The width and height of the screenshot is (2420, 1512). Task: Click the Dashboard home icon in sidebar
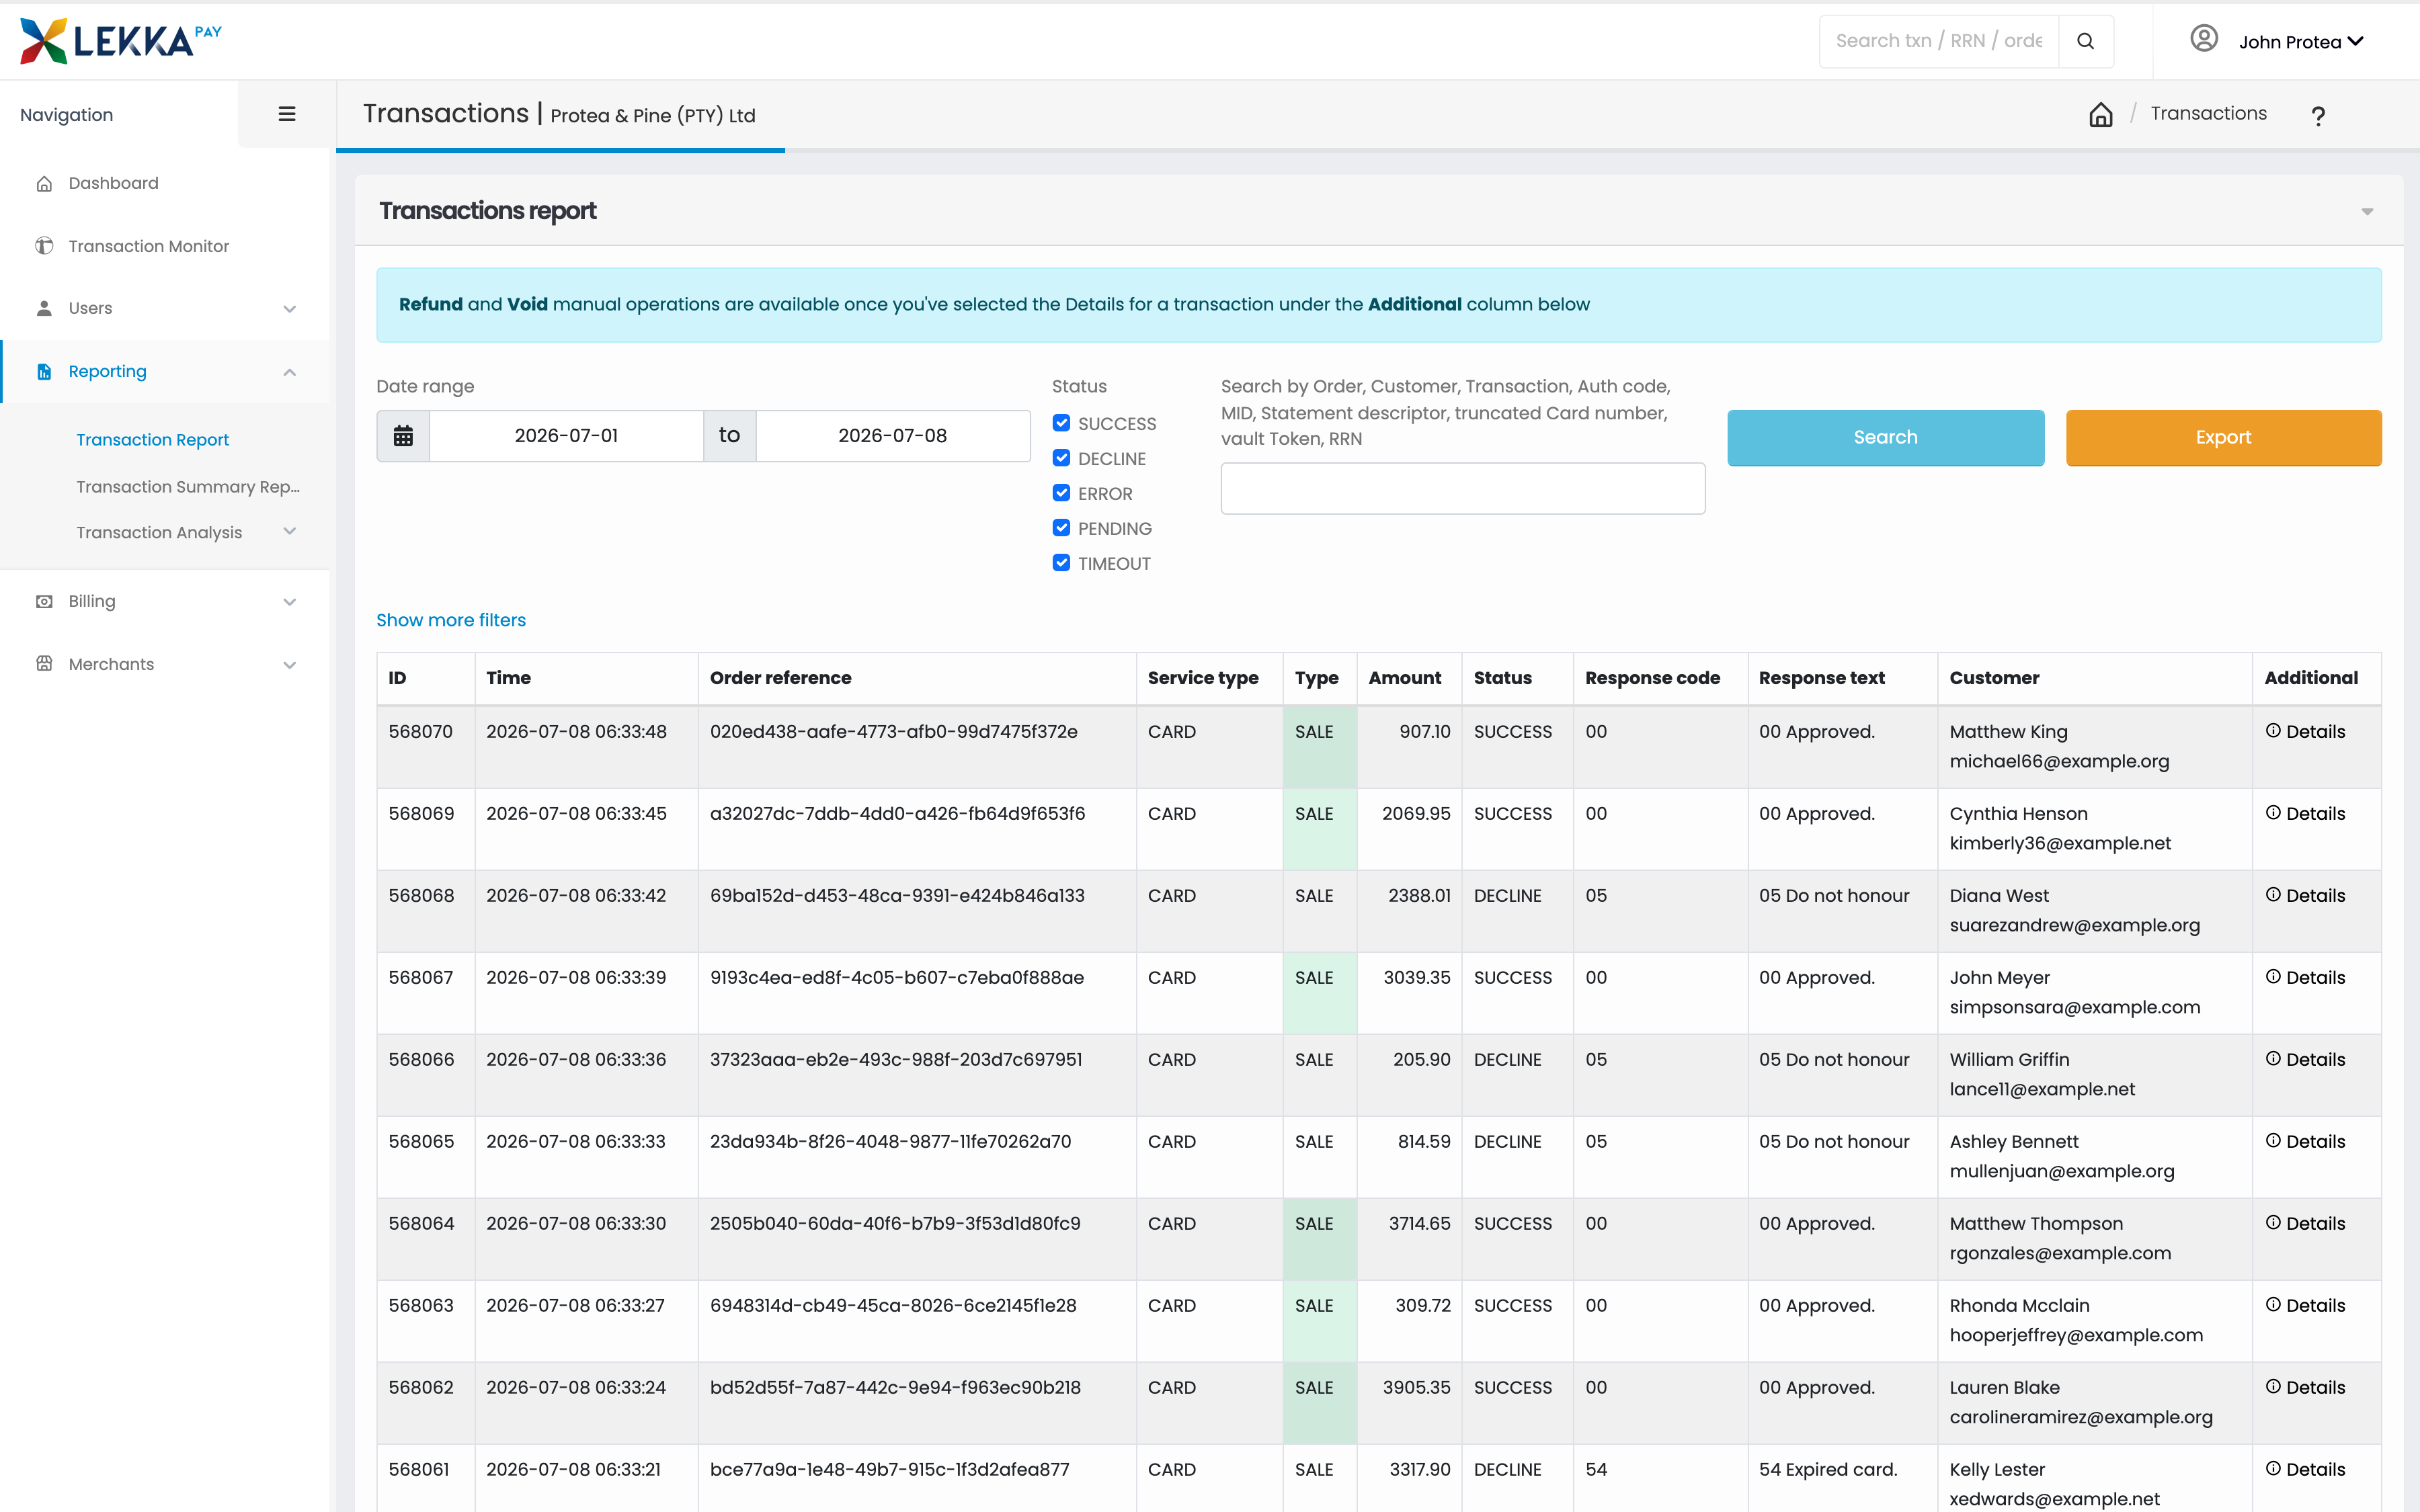[x=44, y=184]
